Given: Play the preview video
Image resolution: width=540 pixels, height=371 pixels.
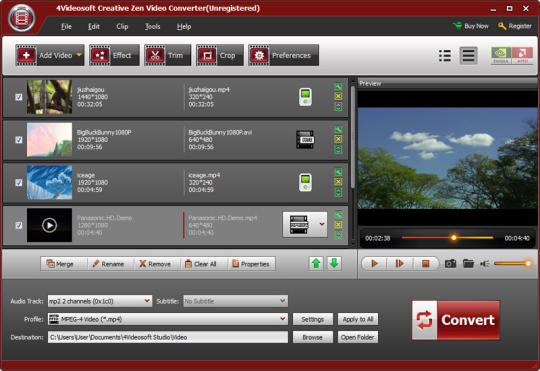Looking at the screenshot, I should pyautogui.click(x=374, y=264).
